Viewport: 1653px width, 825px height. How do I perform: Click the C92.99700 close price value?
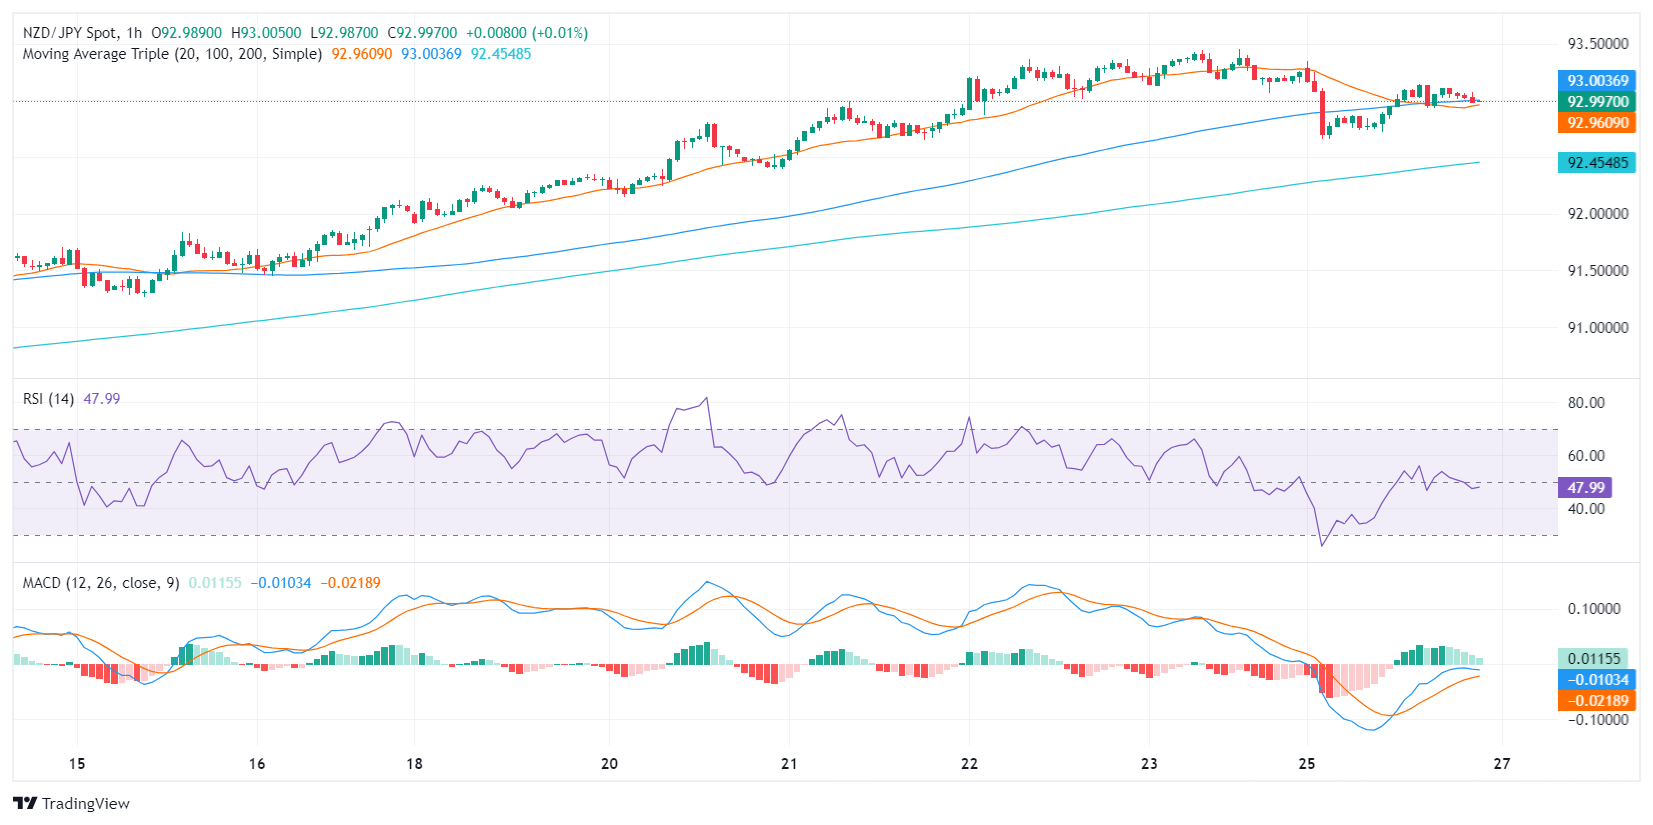(x=423, y=33)
